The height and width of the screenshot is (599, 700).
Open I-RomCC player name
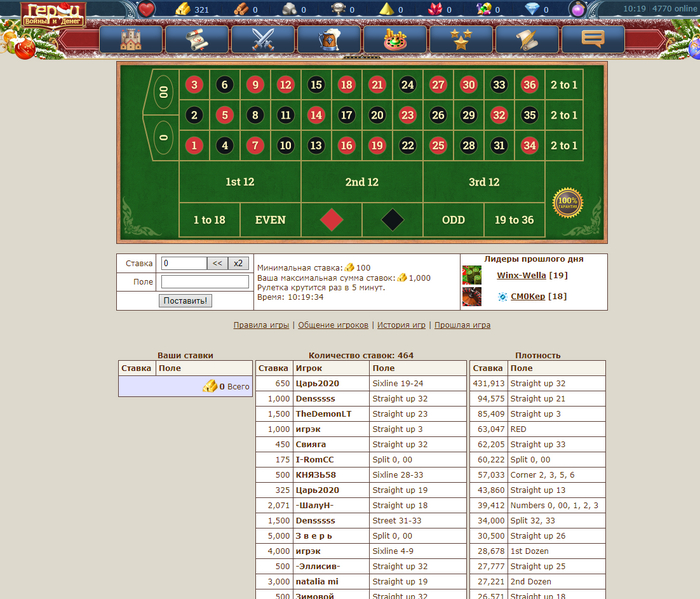pos(315,460)
